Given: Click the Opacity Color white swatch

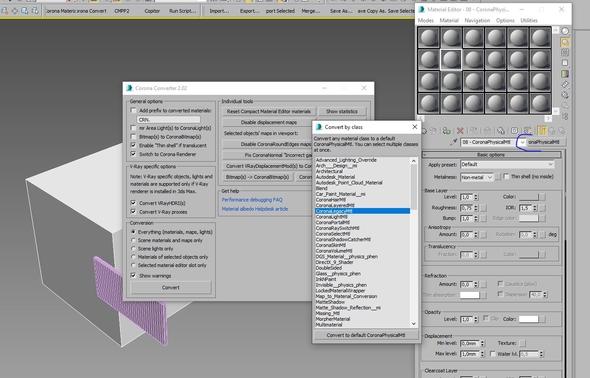Looking at the screenshot, I should [529, 319].
